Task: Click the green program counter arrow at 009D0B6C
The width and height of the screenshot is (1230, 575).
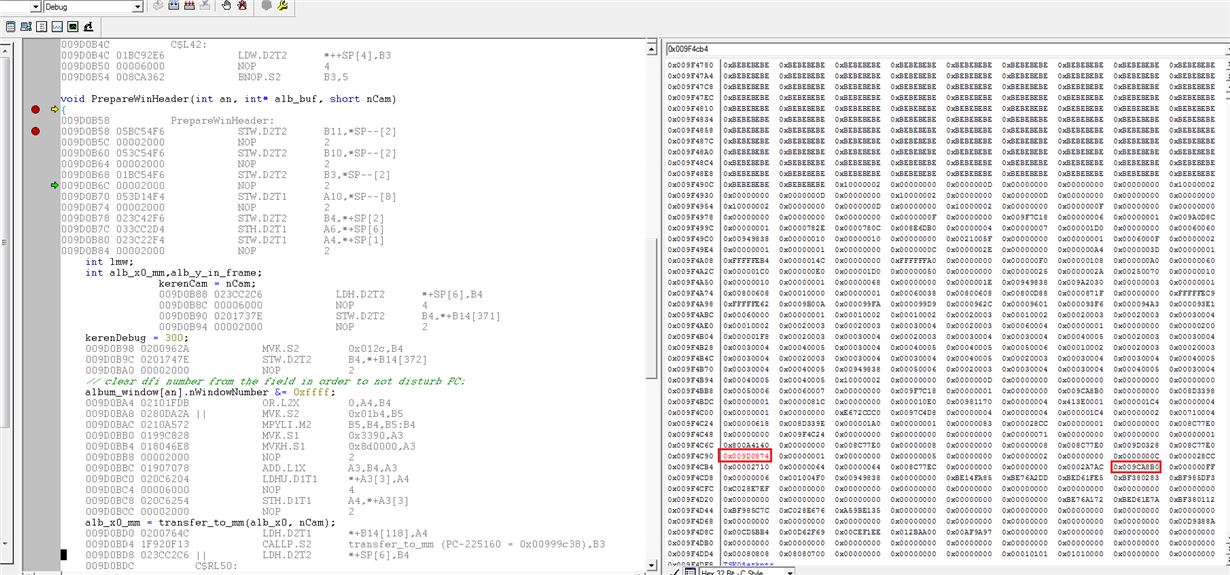Action: tap(54, 185)
